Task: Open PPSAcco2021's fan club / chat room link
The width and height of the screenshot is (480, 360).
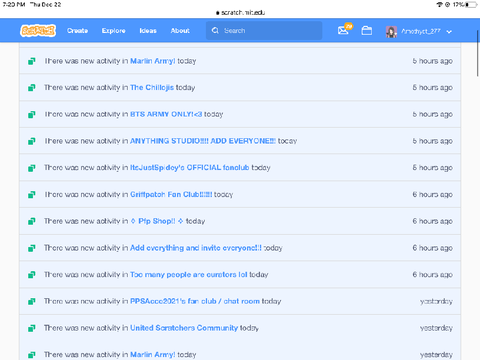Action: [x=195, y=301]
